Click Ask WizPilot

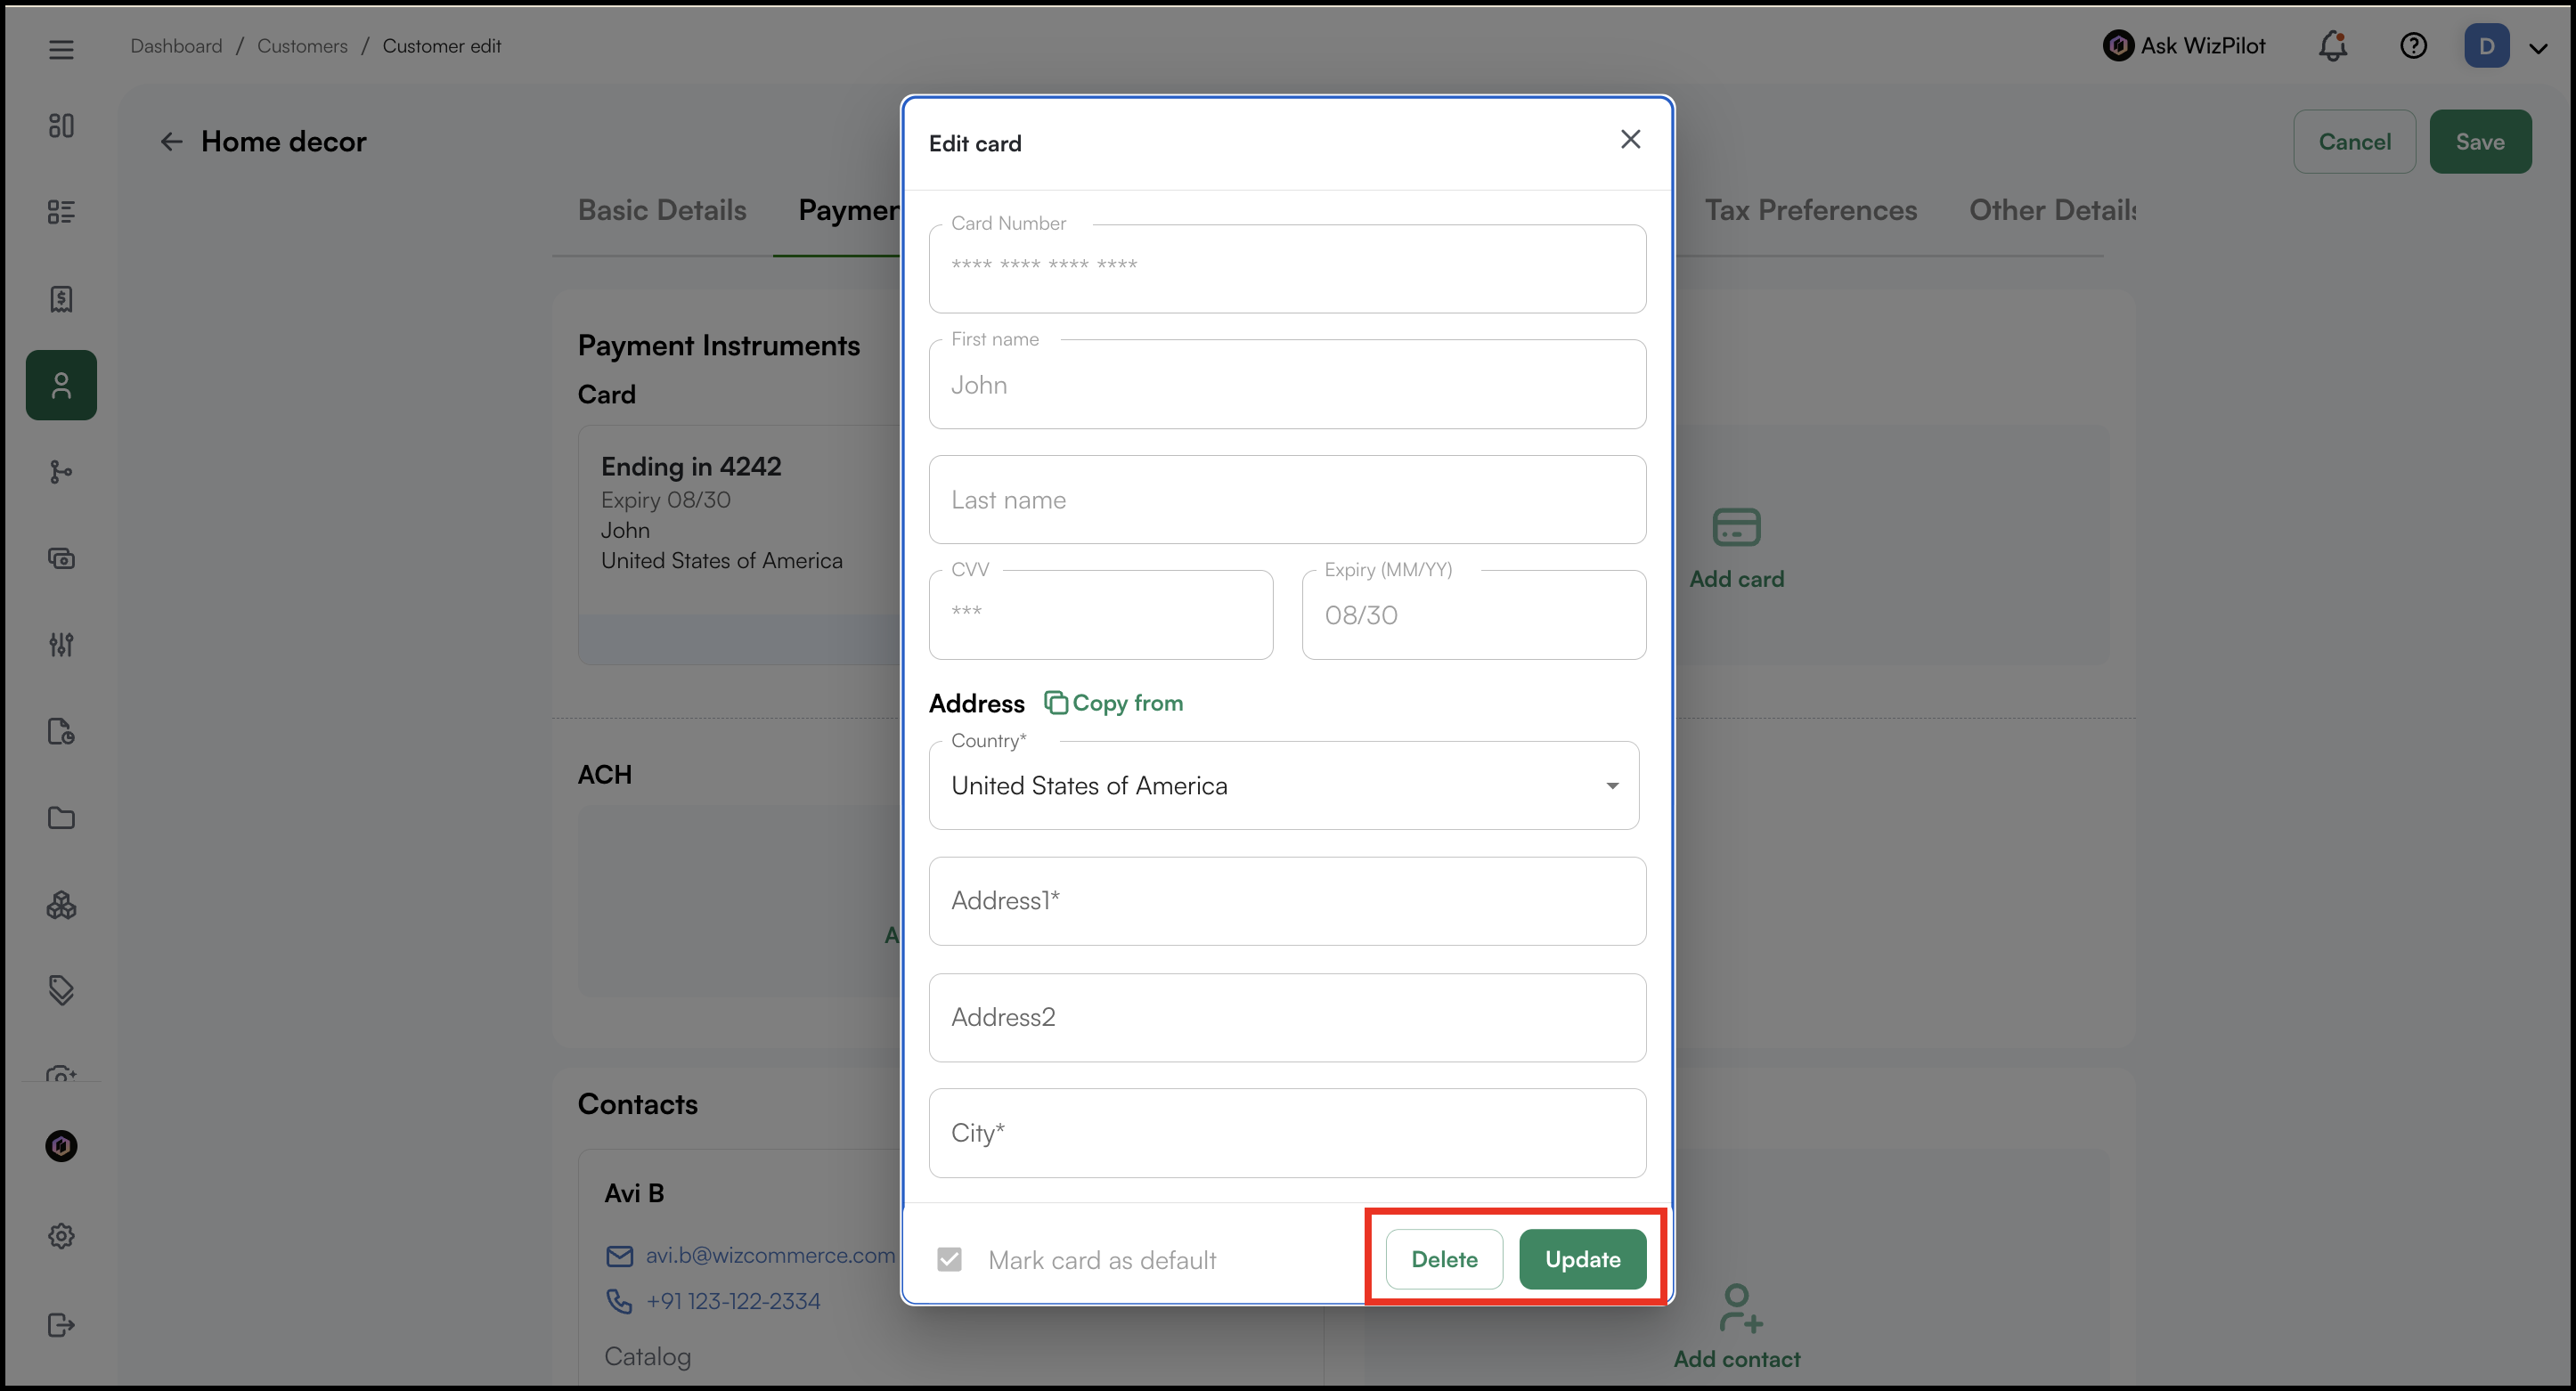[2184, 46]
